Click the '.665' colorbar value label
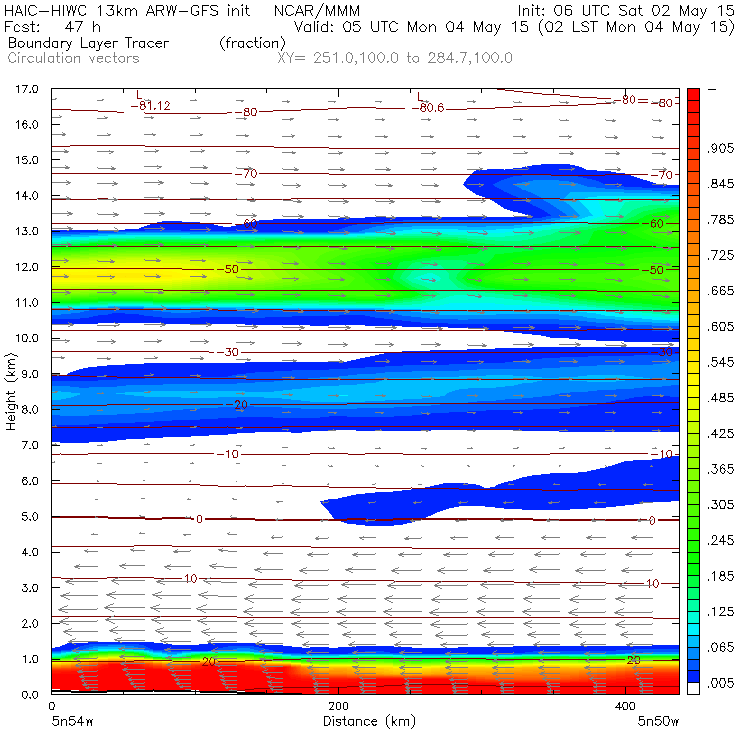740x740 pixels. click(721, 291)
